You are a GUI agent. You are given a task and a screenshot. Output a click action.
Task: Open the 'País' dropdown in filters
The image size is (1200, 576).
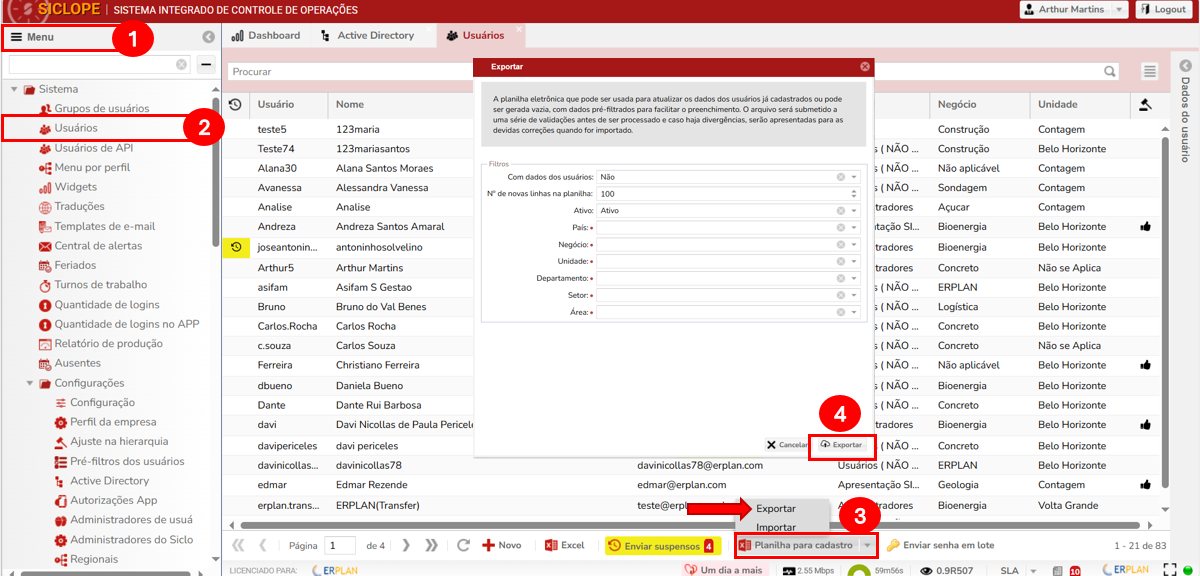(x=854, y=228)
